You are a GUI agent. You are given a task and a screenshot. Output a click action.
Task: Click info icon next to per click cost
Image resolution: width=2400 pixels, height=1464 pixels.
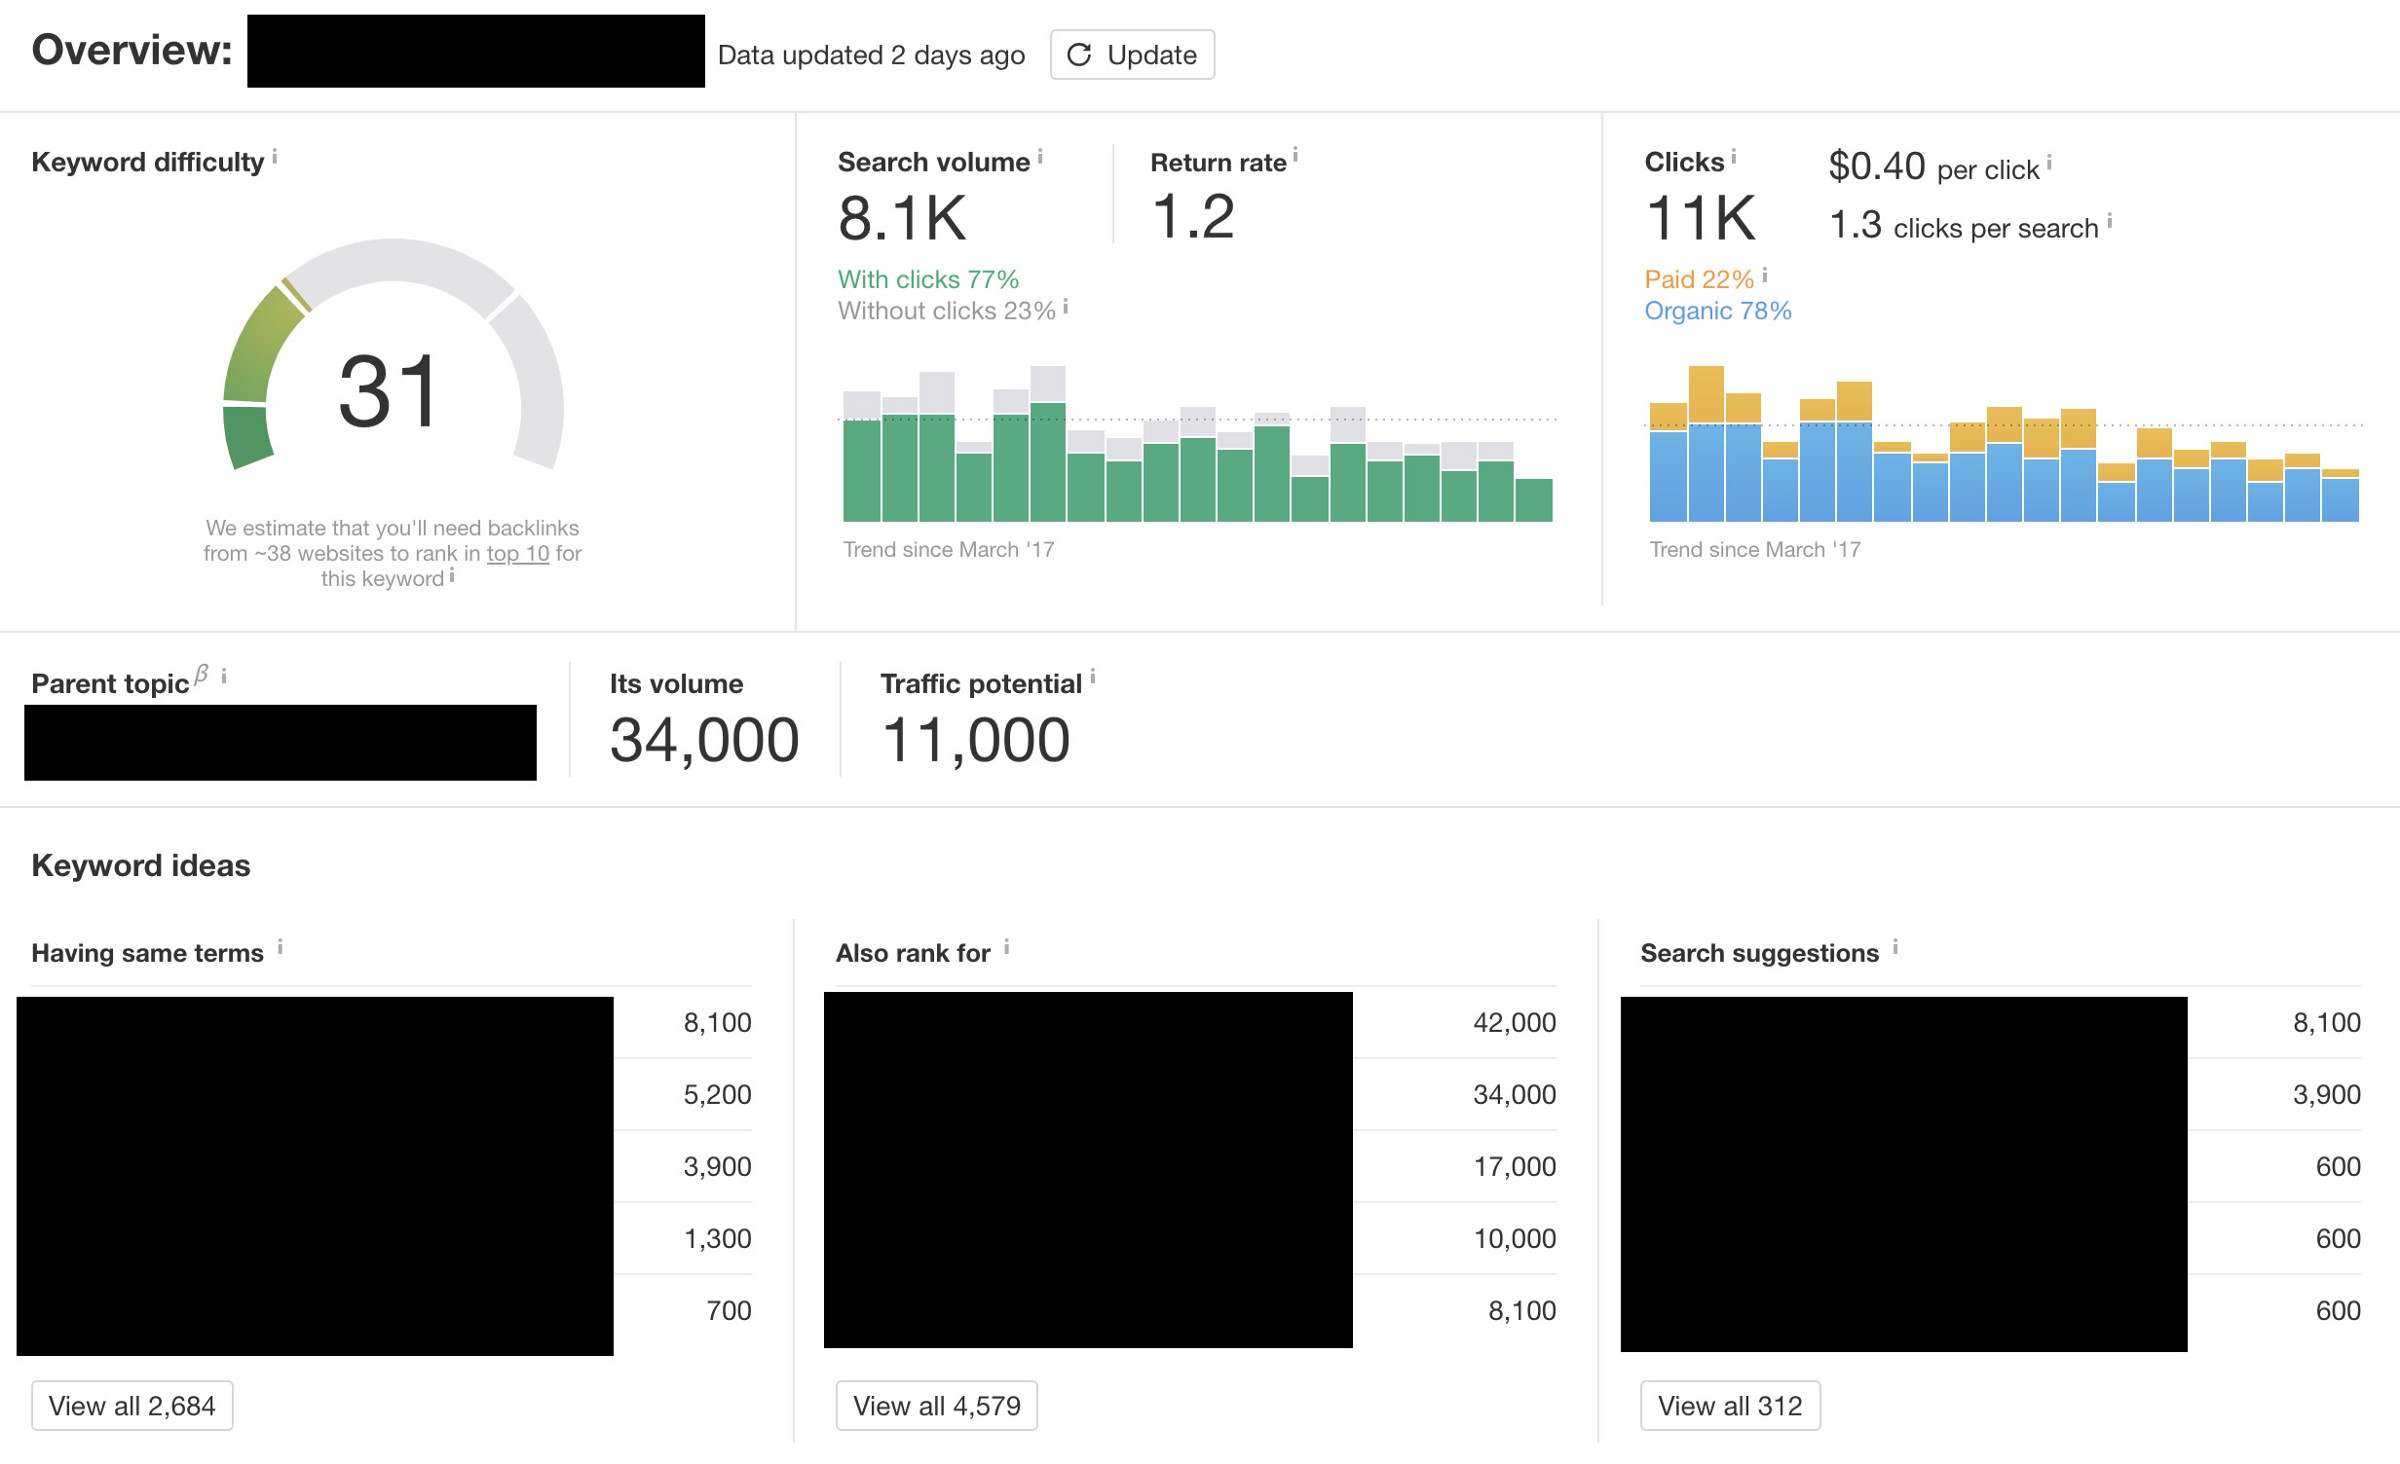point(2049,163)
